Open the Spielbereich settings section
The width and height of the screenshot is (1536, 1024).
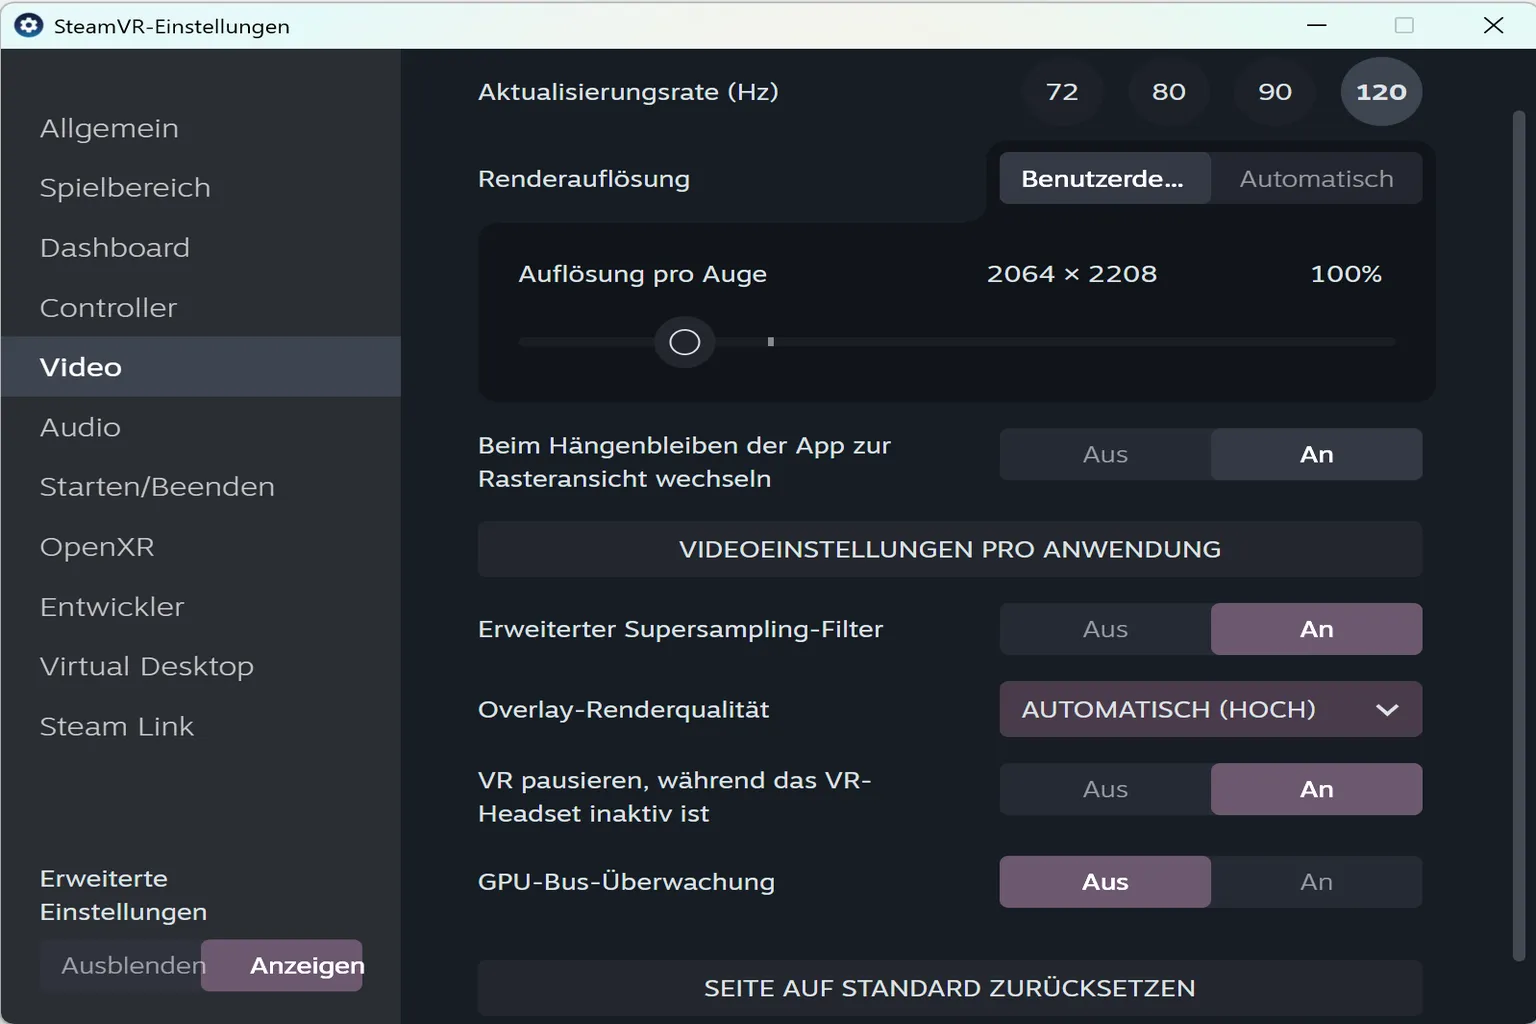[x=200, y=188]
